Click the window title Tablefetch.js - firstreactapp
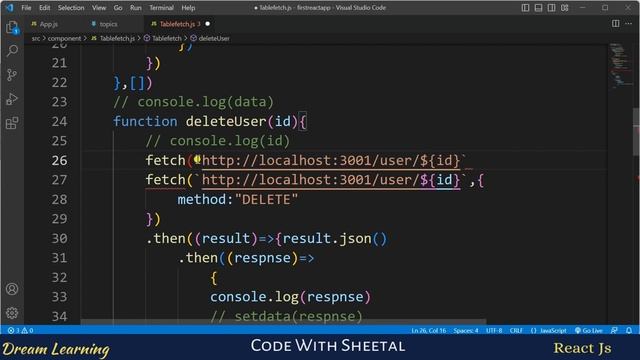The width and height of the screenshot is (640, 360). 320,8
